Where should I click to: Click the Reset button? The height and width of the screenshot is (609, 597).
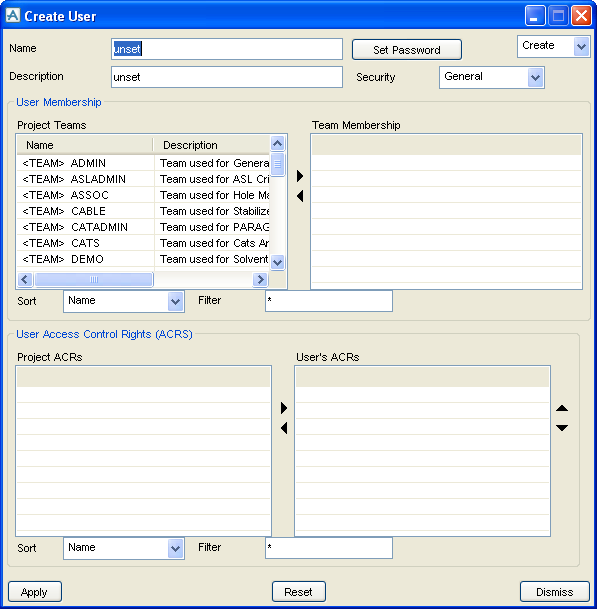[298, 592]
